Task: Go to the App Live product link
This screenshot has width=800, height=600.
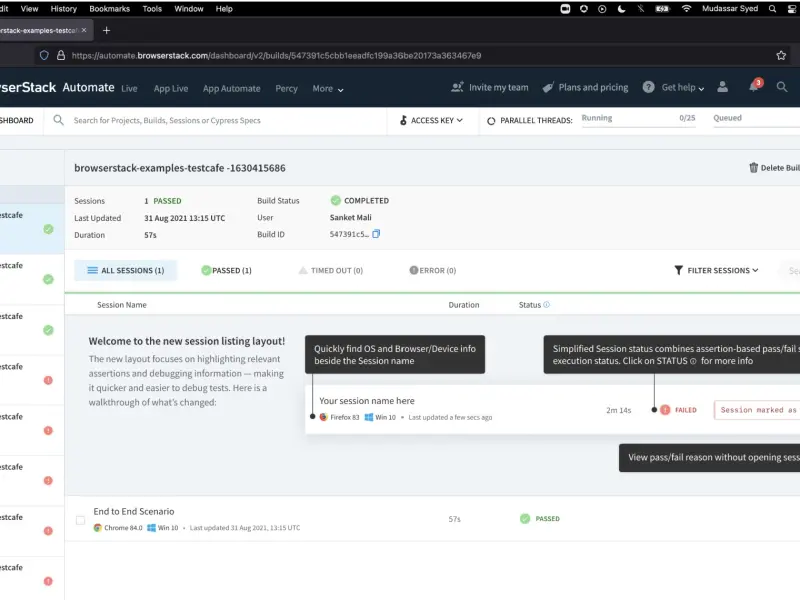Action: [171, 89]
